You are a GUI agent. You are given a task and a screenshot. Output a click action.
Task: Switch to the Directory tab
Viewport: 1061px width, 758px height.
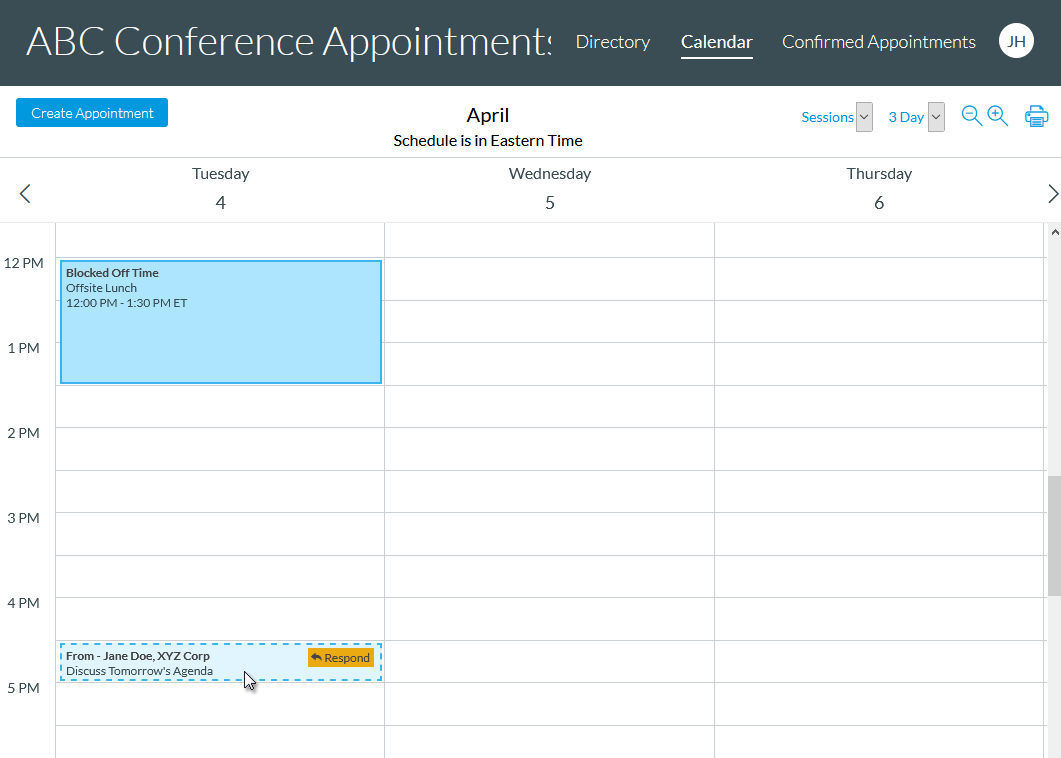point(613,42)
